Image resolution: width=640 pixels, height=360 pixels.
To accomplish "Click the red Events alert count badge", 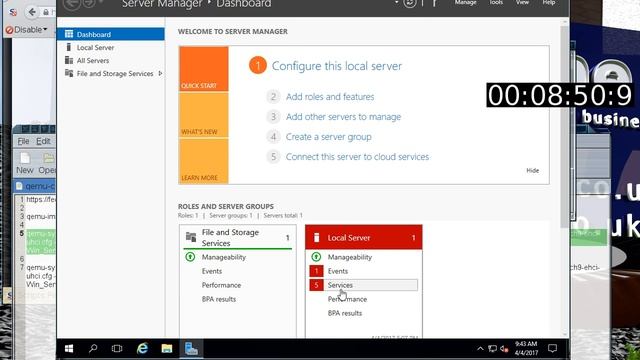I will point(316,271).
